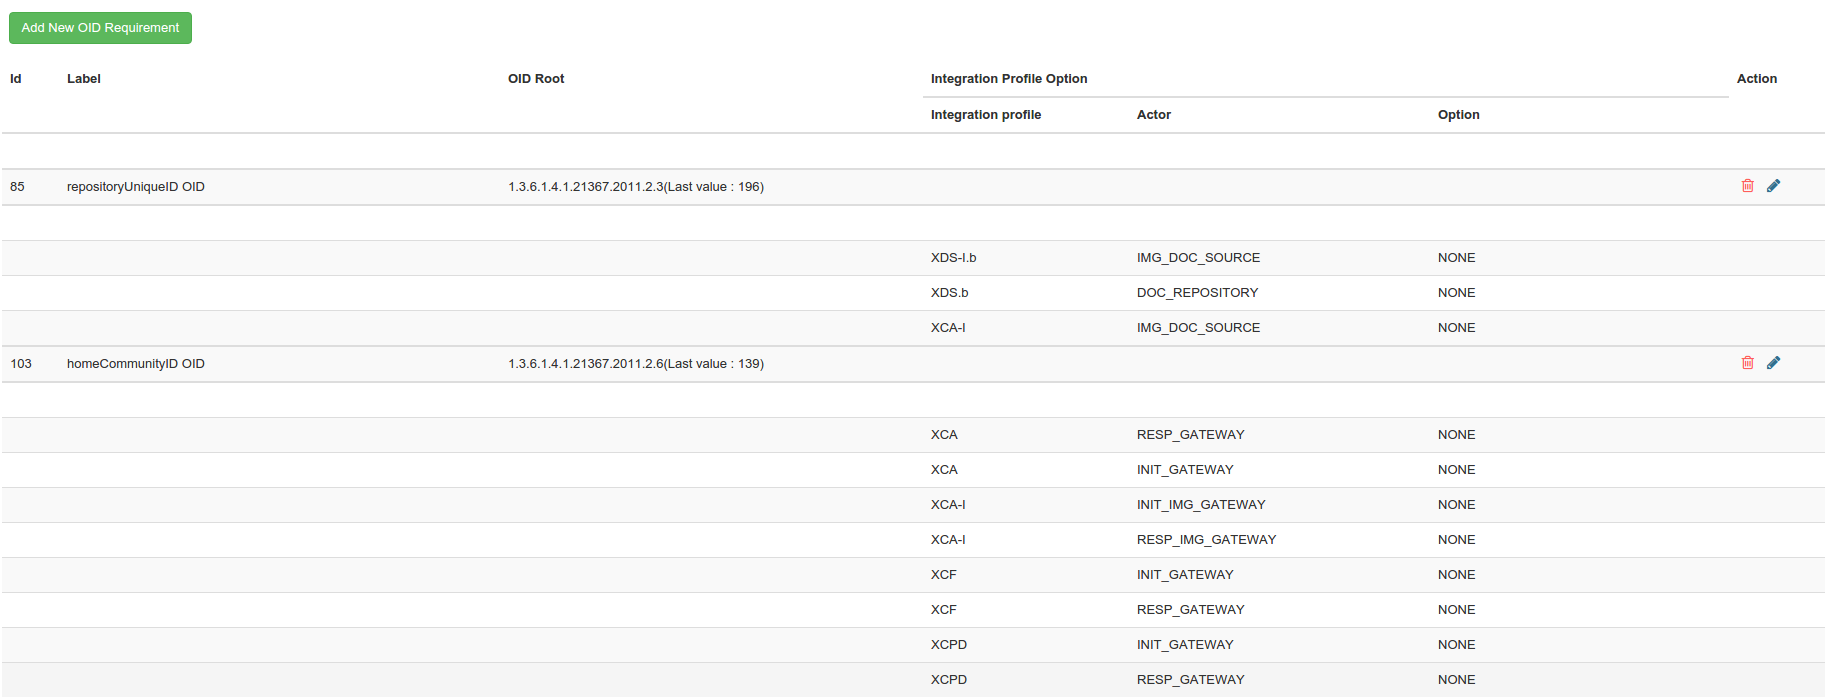Edit the repositoryUniqueID OID requirement
This screenshot has width=1825, height=697.
(1773, 186)
